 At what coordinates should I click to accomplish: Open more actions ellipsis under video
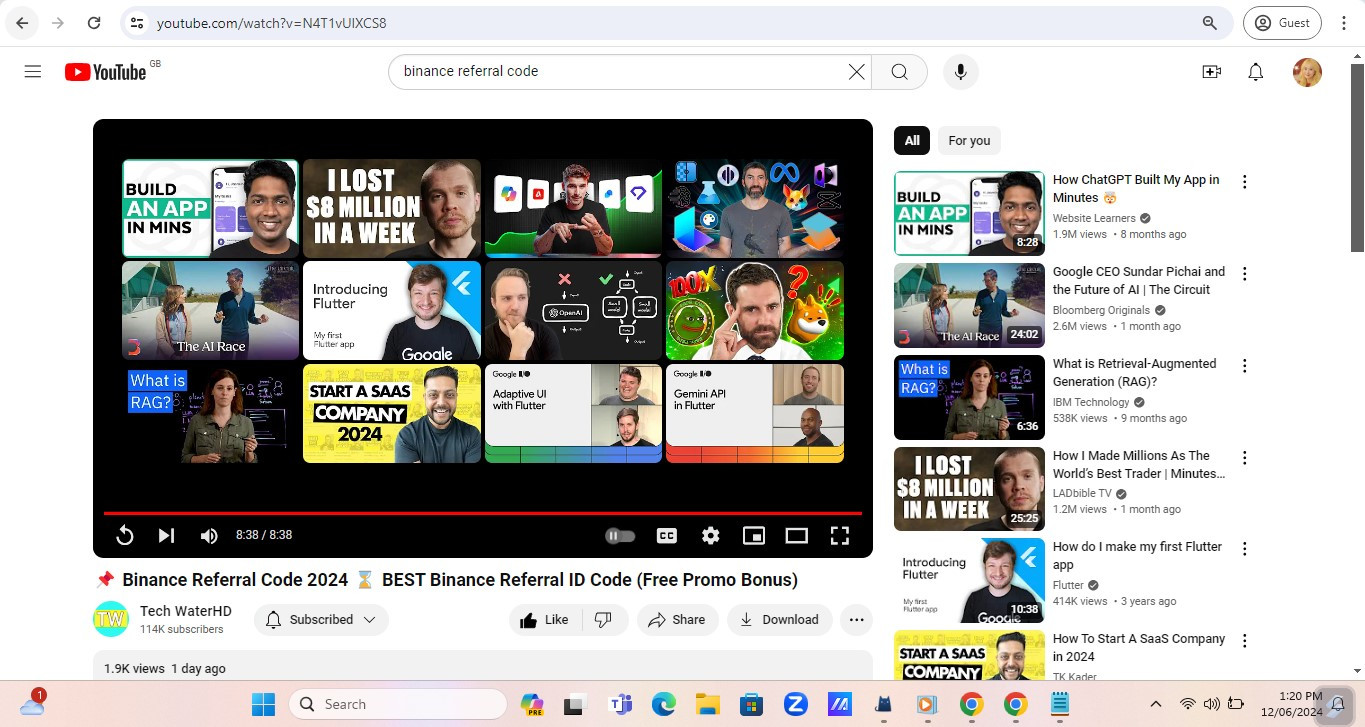coord(856,620)
